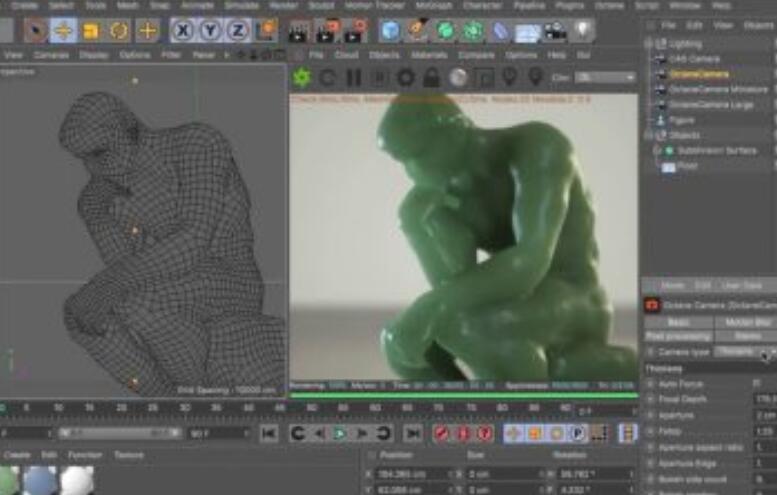Toggle the position keyframe icon in timeline bar
The height and width of the screenshot is (495, 777).
point(513,434)
